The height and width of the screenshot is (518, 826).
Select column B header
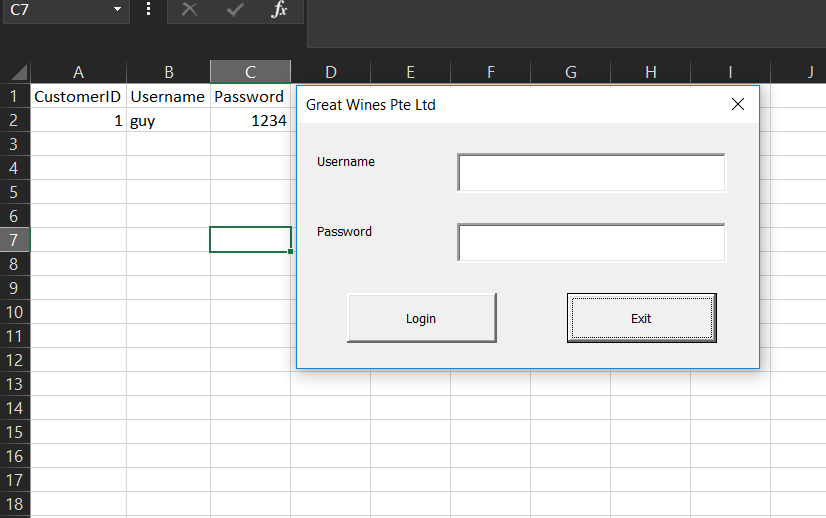click(169, 72)
